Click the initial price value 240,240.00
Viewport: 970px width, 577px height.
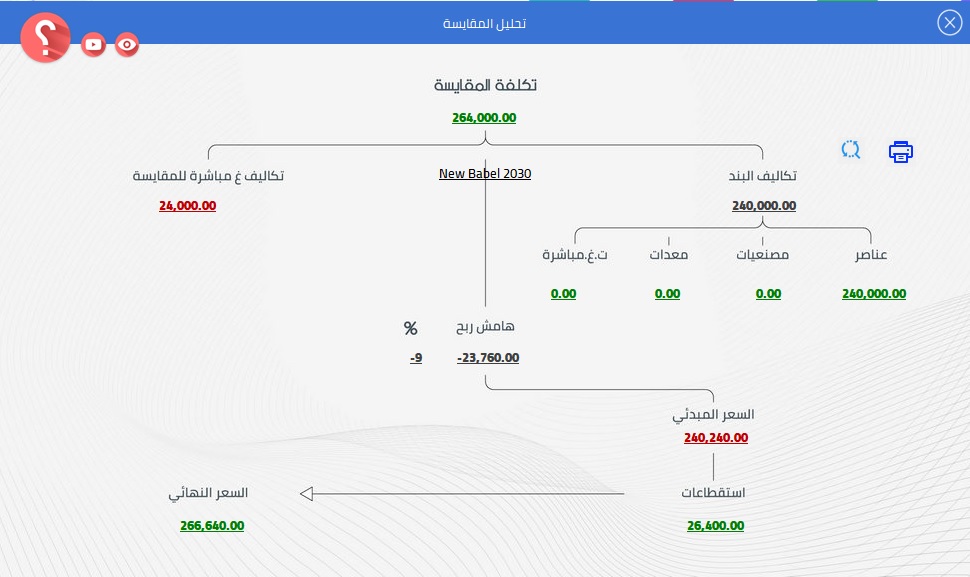point(716,438)
